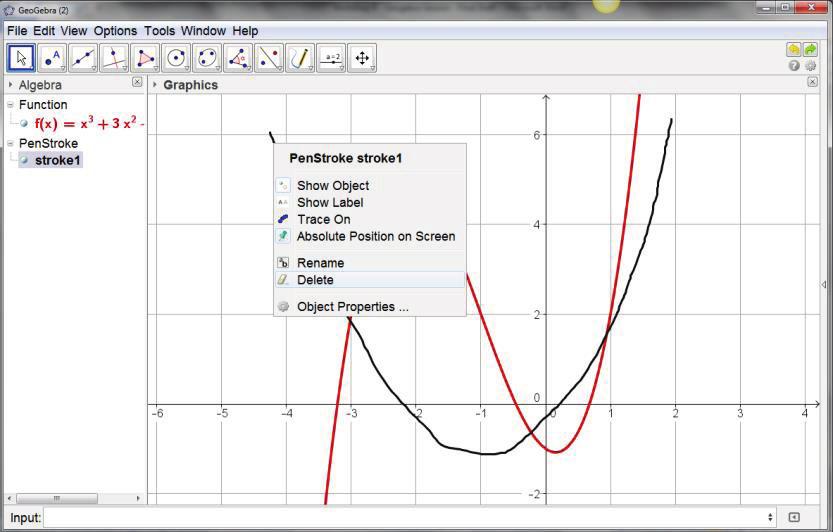Open Object Properties from context menu

pos(370,307)
